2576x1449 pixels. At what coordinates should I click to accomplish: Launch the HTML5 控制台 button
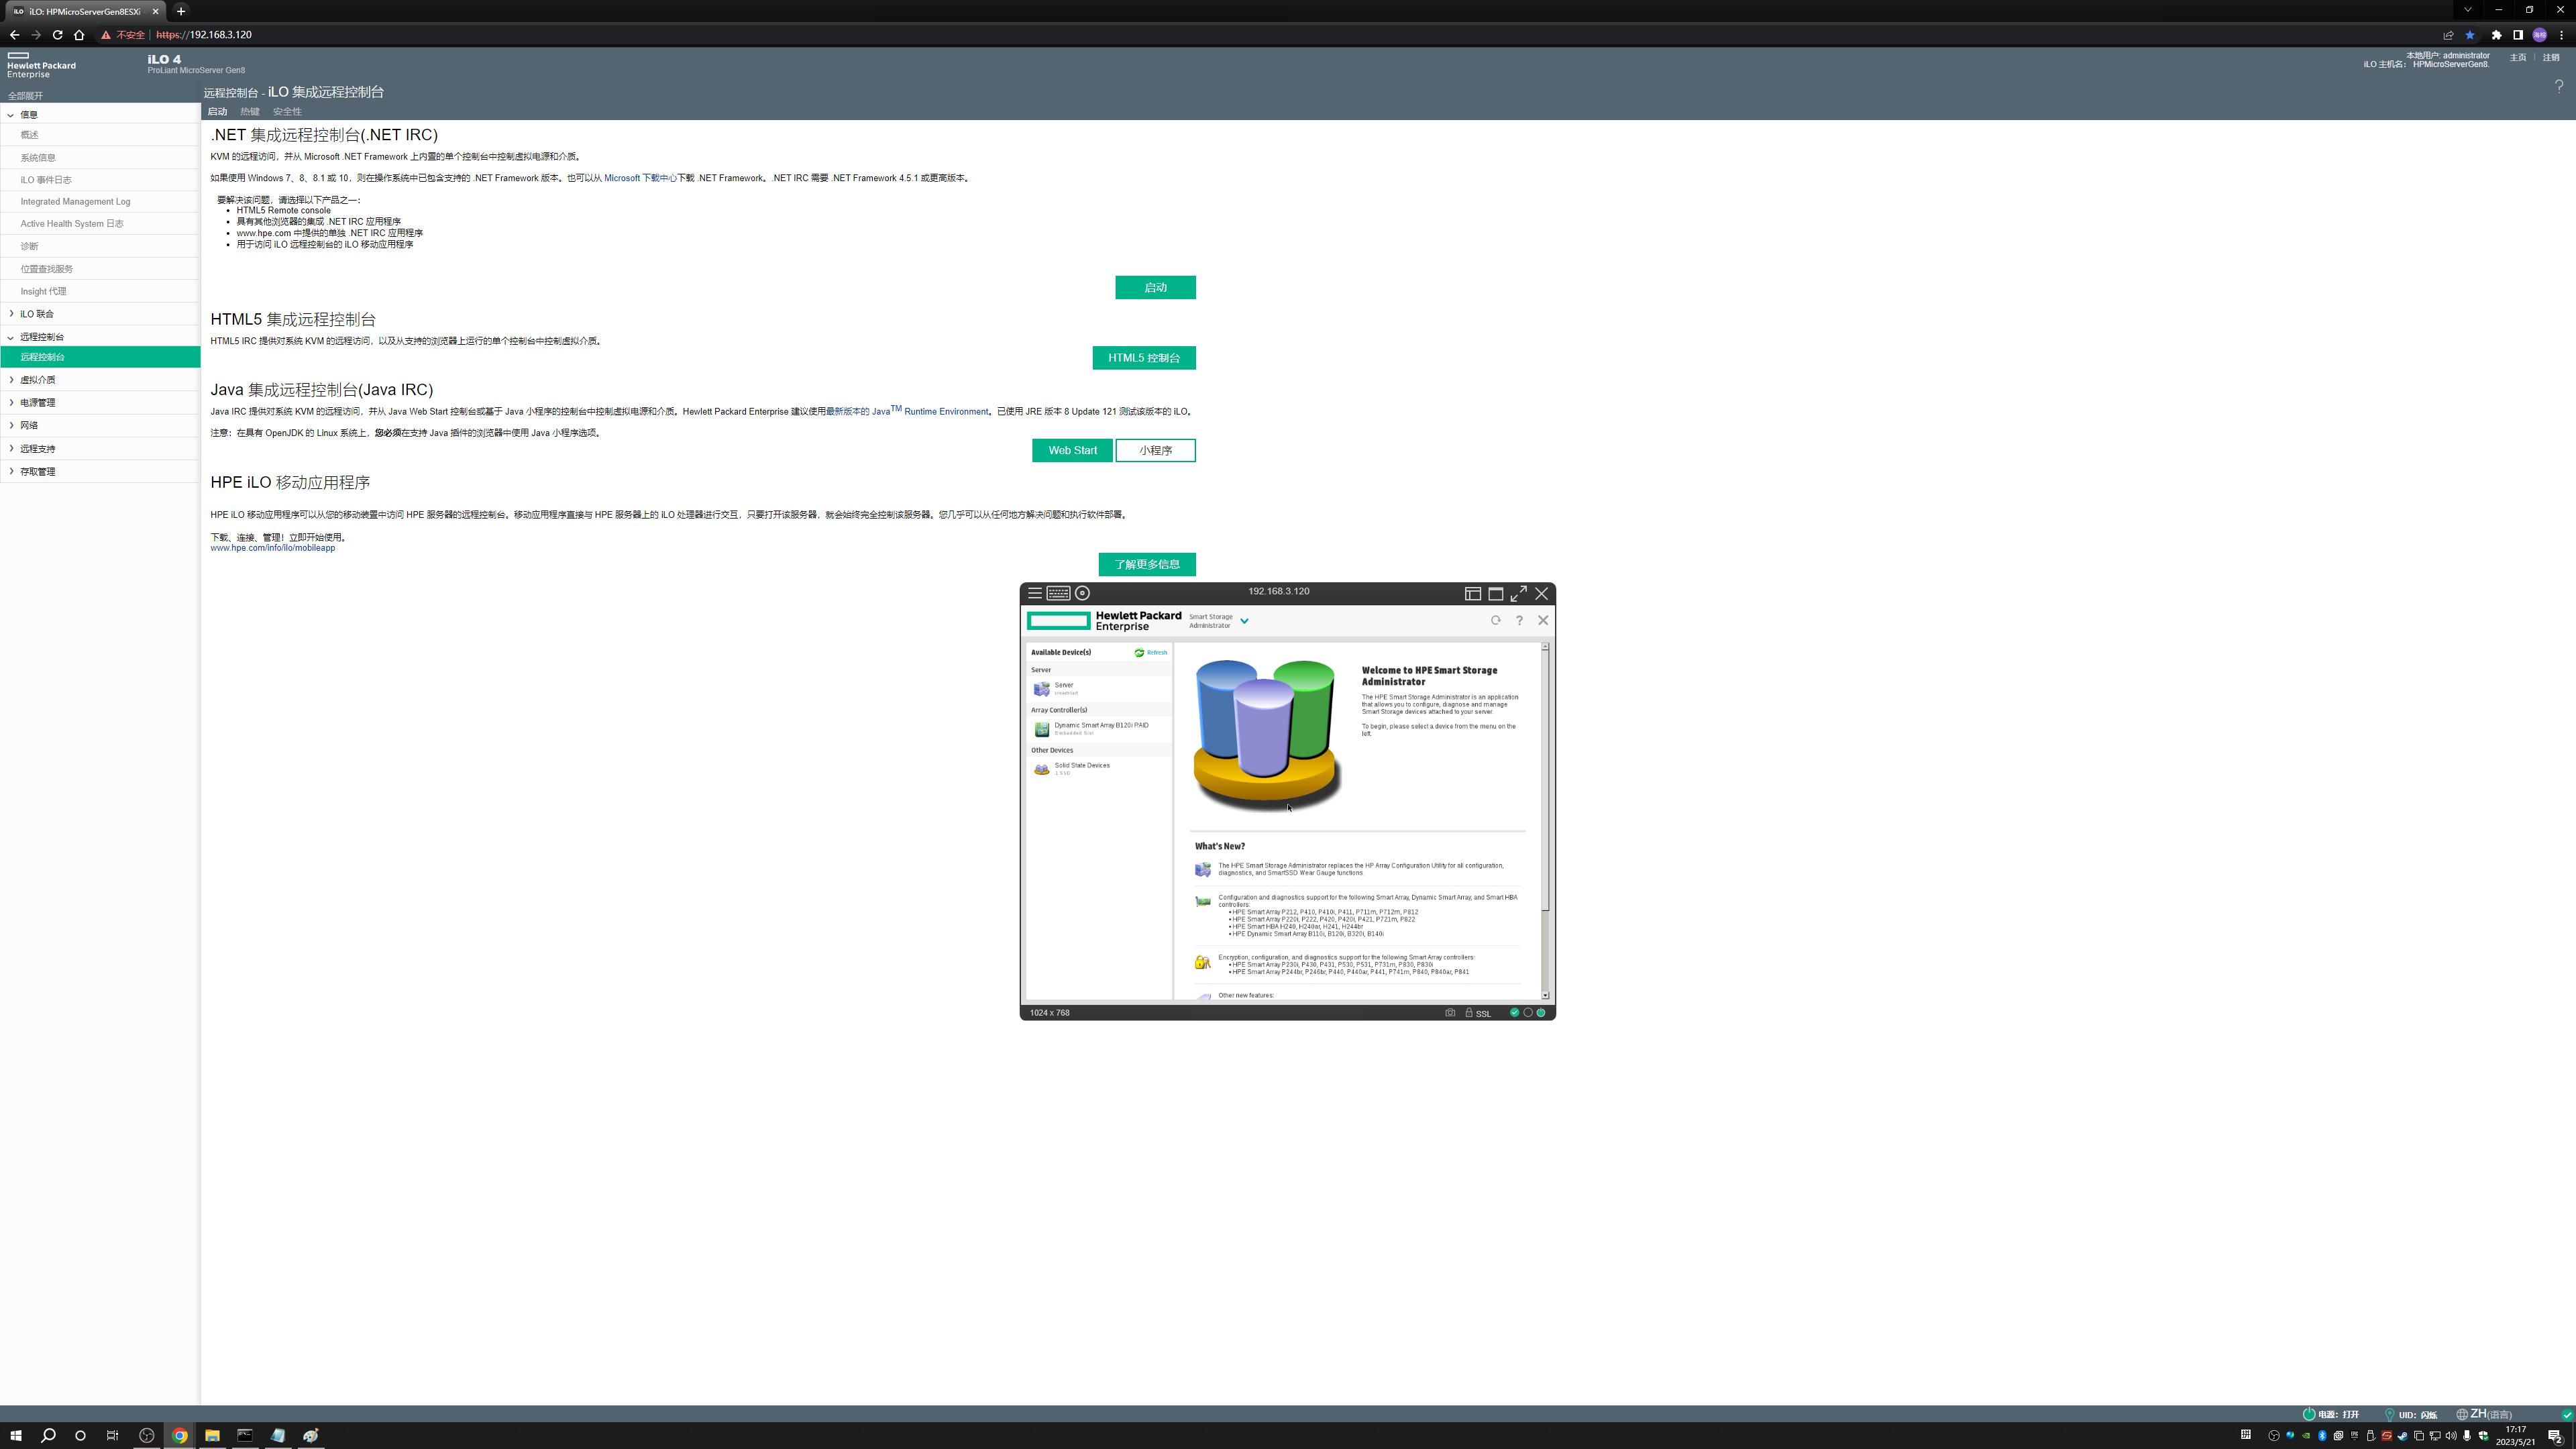pyautogui.click(x=1143, y=358)
